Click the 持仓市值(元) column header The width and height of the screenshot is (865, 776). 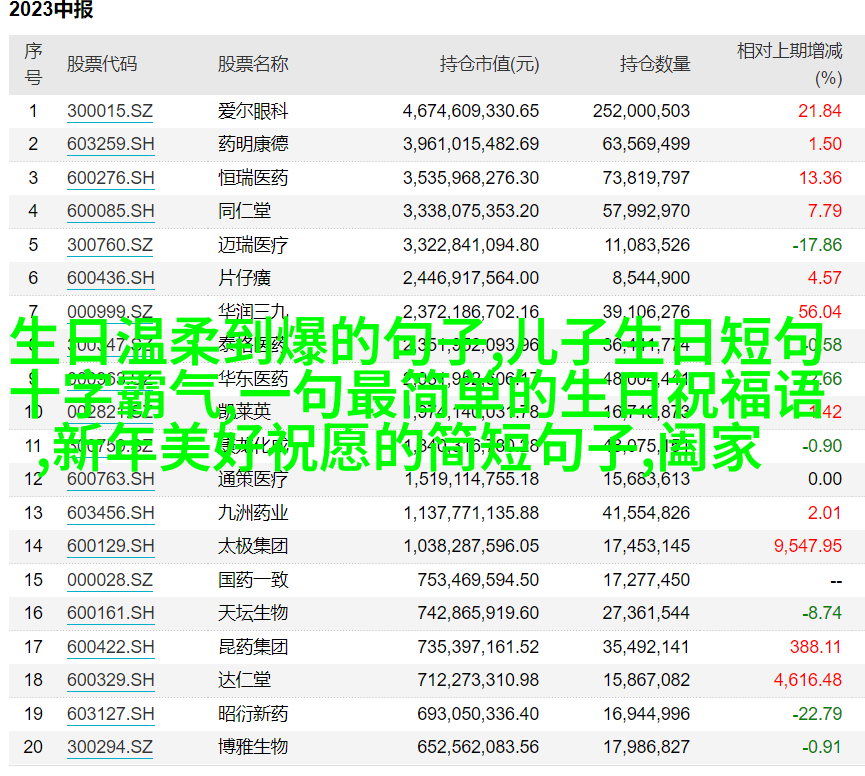tap(489, 64)
